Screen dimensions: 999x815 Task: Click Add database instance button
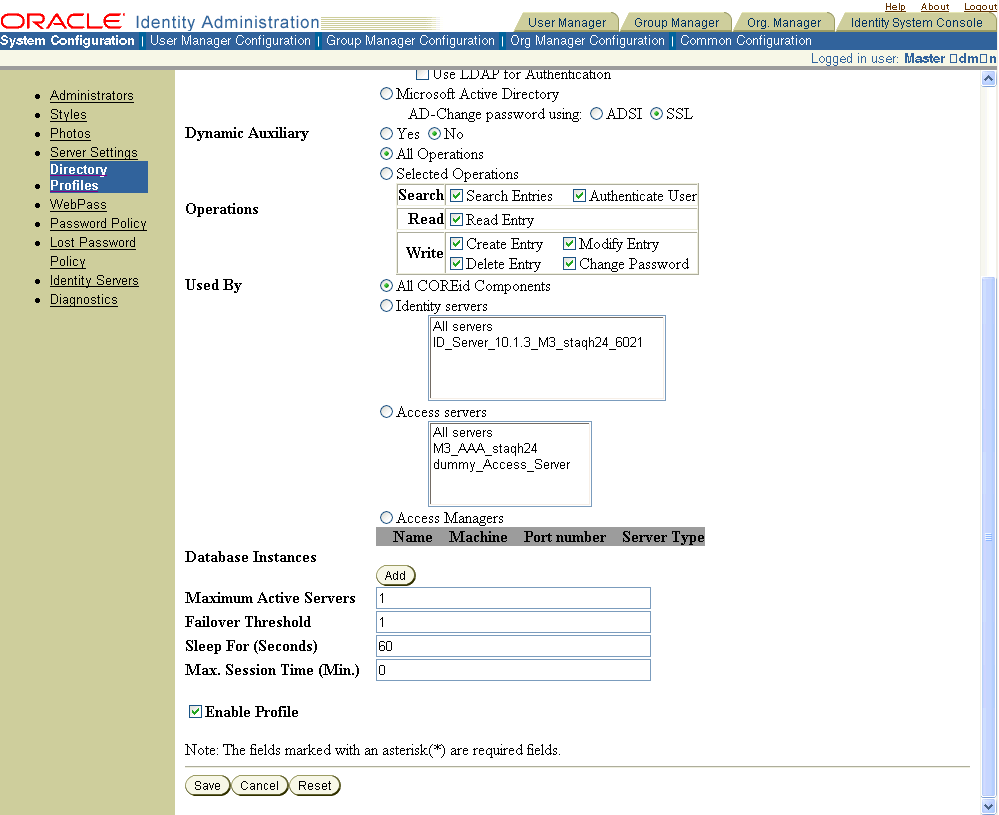tap(396, 575)
